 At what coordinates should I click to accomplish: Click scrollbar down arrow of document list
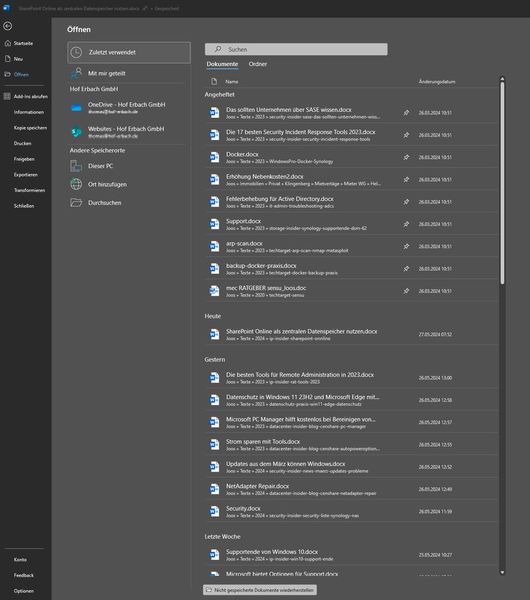(502, 572)
